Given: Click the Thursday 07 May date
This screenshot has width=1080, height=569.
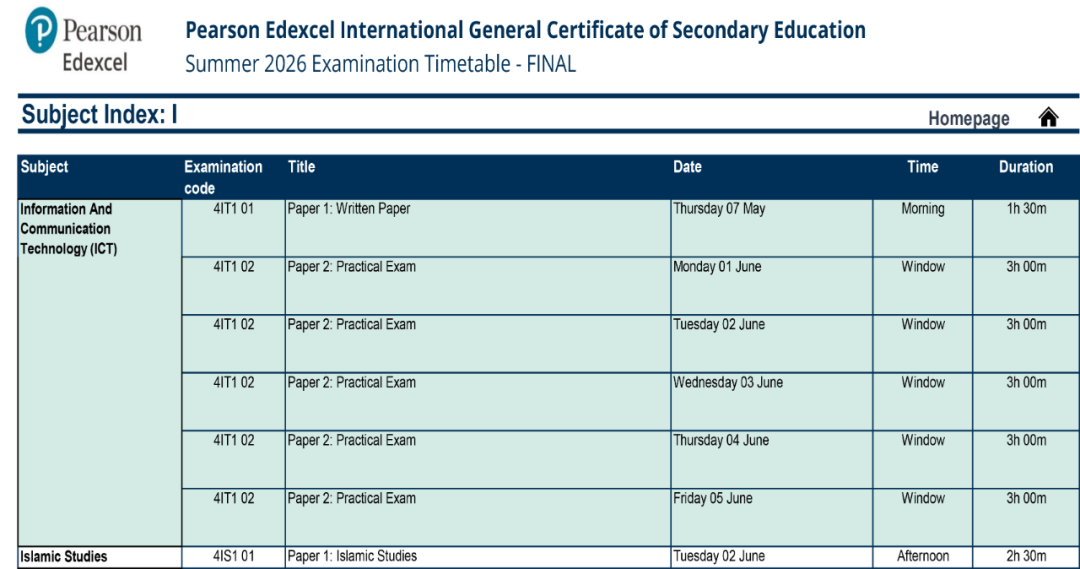Looking at the screenshot, I should click(719, 209).
